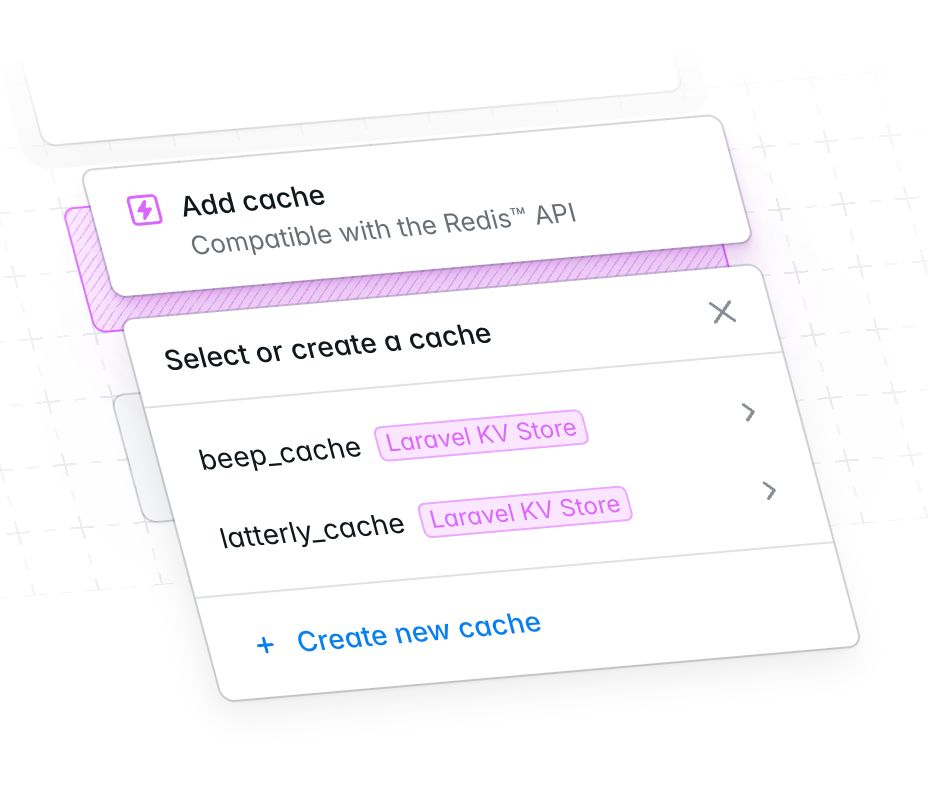Select the Add cache card title
The height and width of the screenshot is (810, 928).
253,201
